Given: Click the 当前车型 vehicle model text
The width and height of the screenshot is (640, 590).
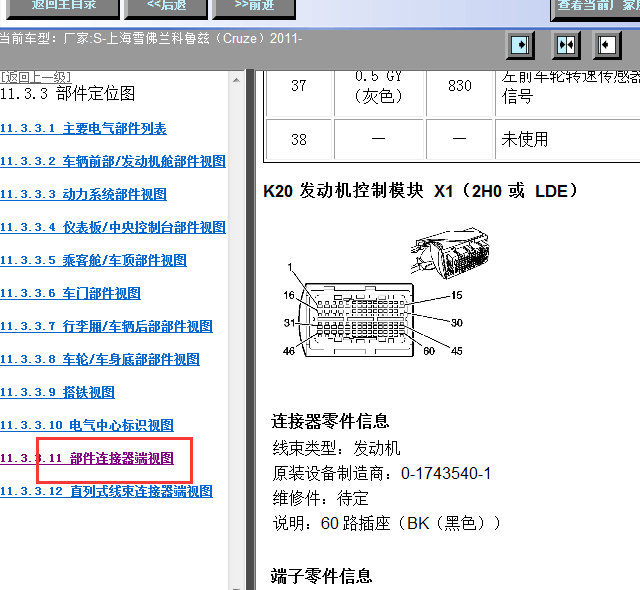Looking at the screenshot, I should [x=151, y=38].
